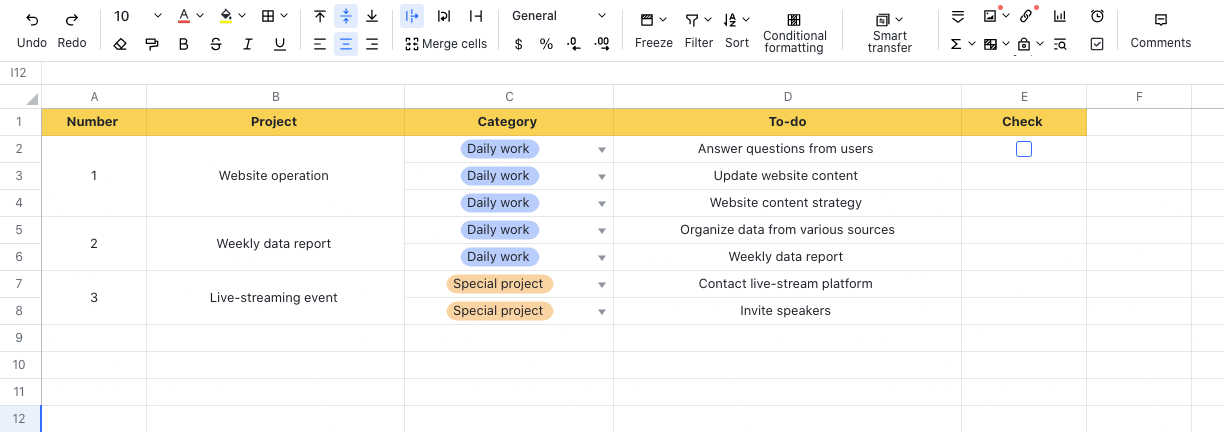Select the fill color paint bucket
Image resolution: width=1224 pixels, height=432 pixels.
pos(226,17)
